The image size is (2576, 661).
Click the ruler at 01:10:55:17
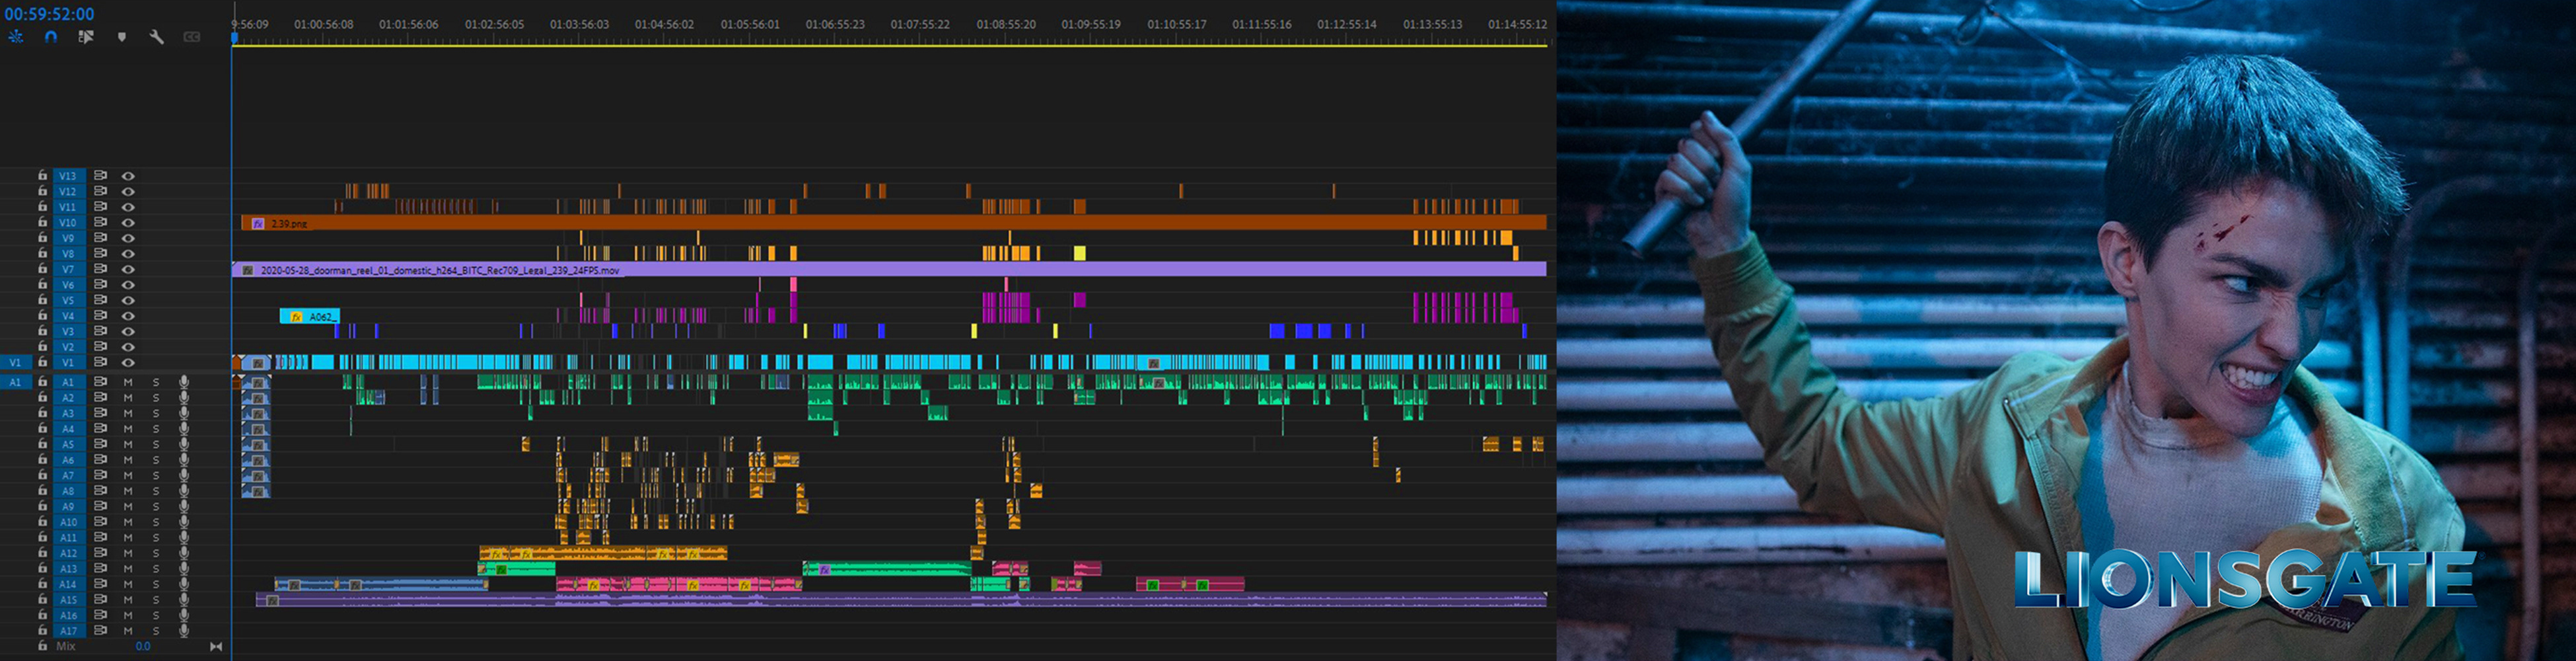1177,23
